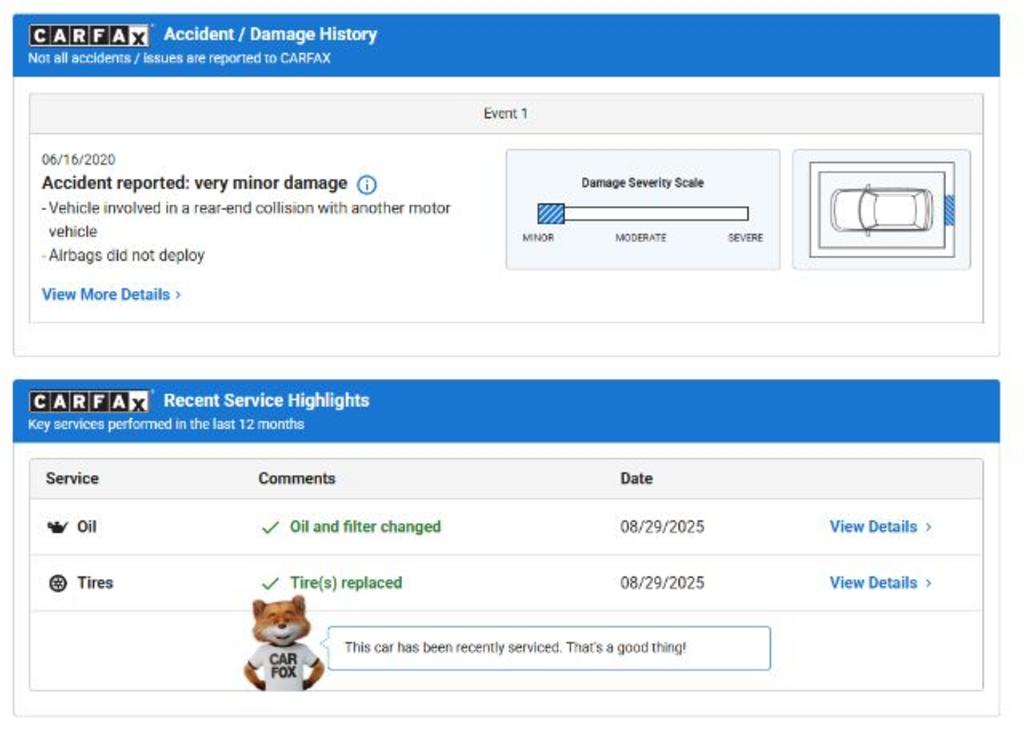Open View Details for the Oil service
This screenshot has height=730, width=1024.
873,527
